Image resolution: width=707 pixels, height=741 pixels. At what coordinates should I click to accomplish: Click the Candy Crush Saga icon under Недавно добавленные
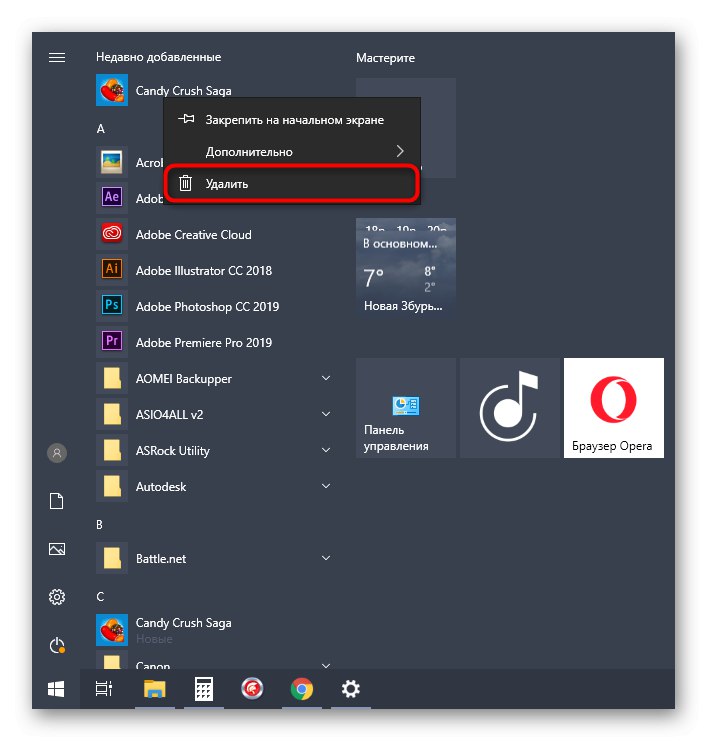112,90
